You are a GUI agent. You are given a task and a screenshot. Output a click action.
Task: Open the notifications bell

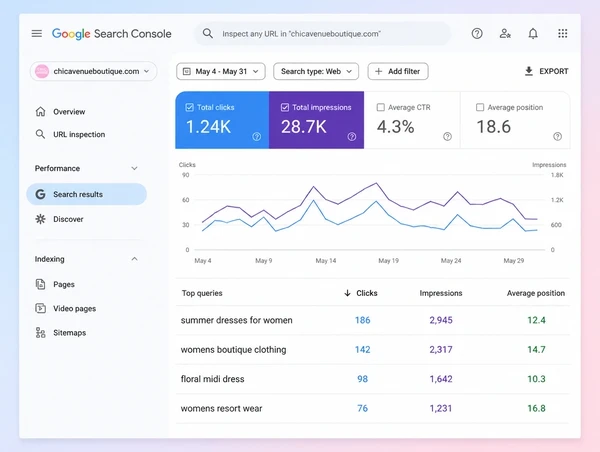pyautogui.click(x=533, y=34)
